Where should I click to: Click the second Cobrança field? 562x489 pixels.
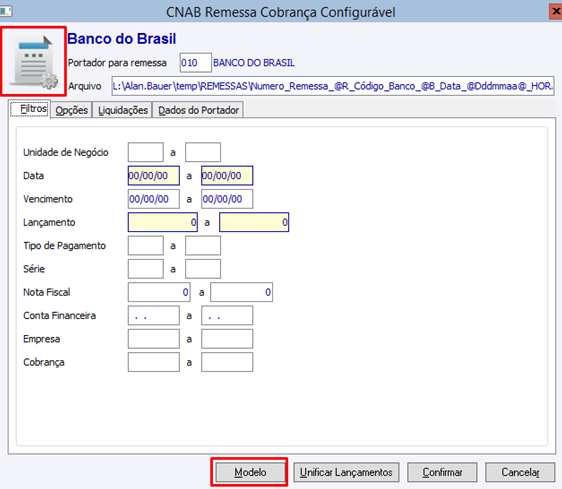[x=227, y=362]
